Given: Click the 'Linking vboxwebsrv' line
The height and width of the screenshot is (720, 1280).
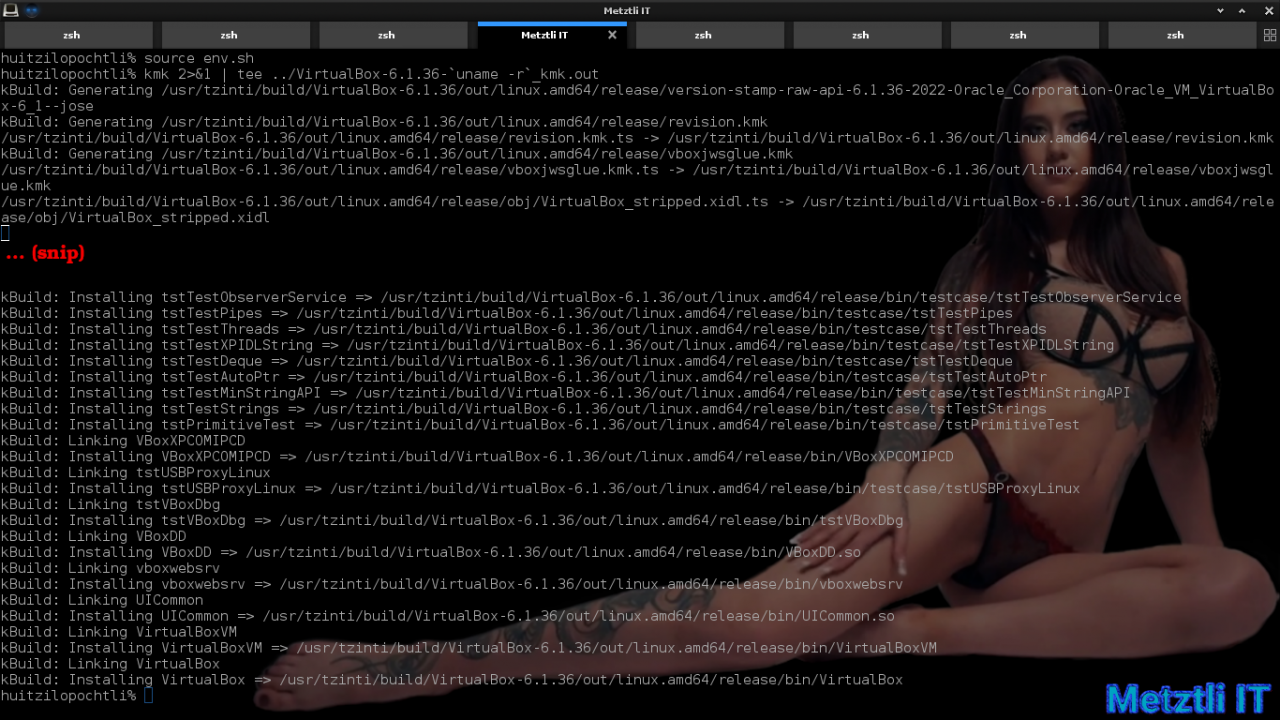Looking at the screenshot, I should (x=110, y=568).
